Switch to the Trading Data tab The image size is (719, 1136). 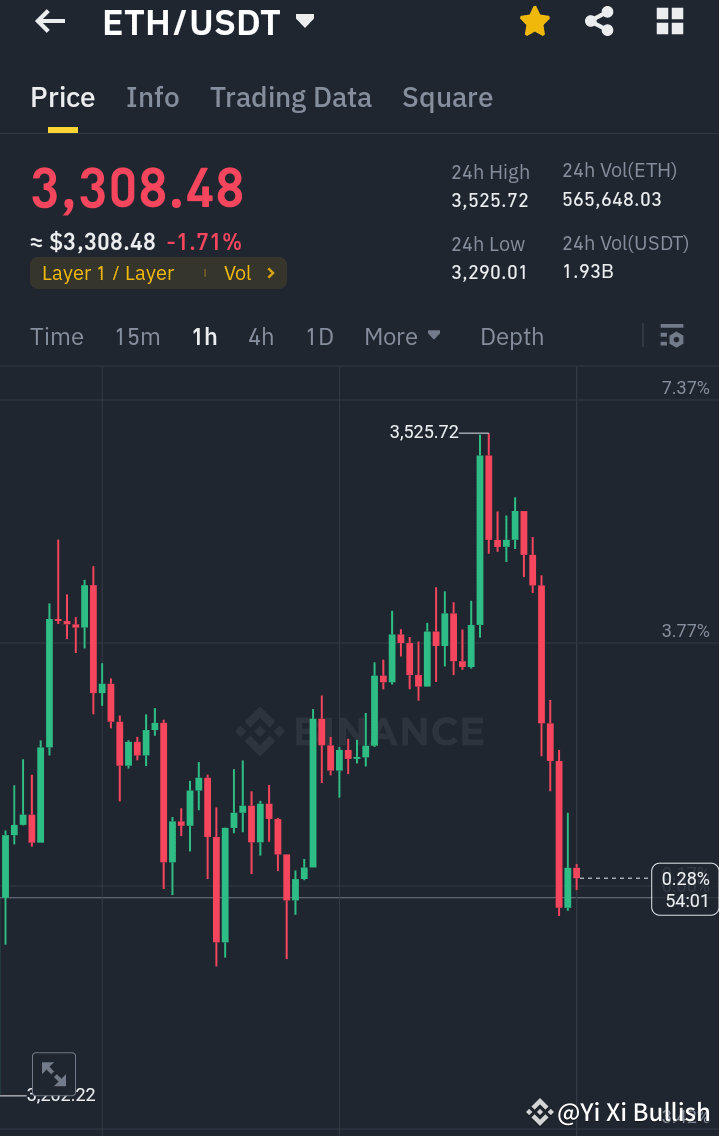(x=291, y=97)
